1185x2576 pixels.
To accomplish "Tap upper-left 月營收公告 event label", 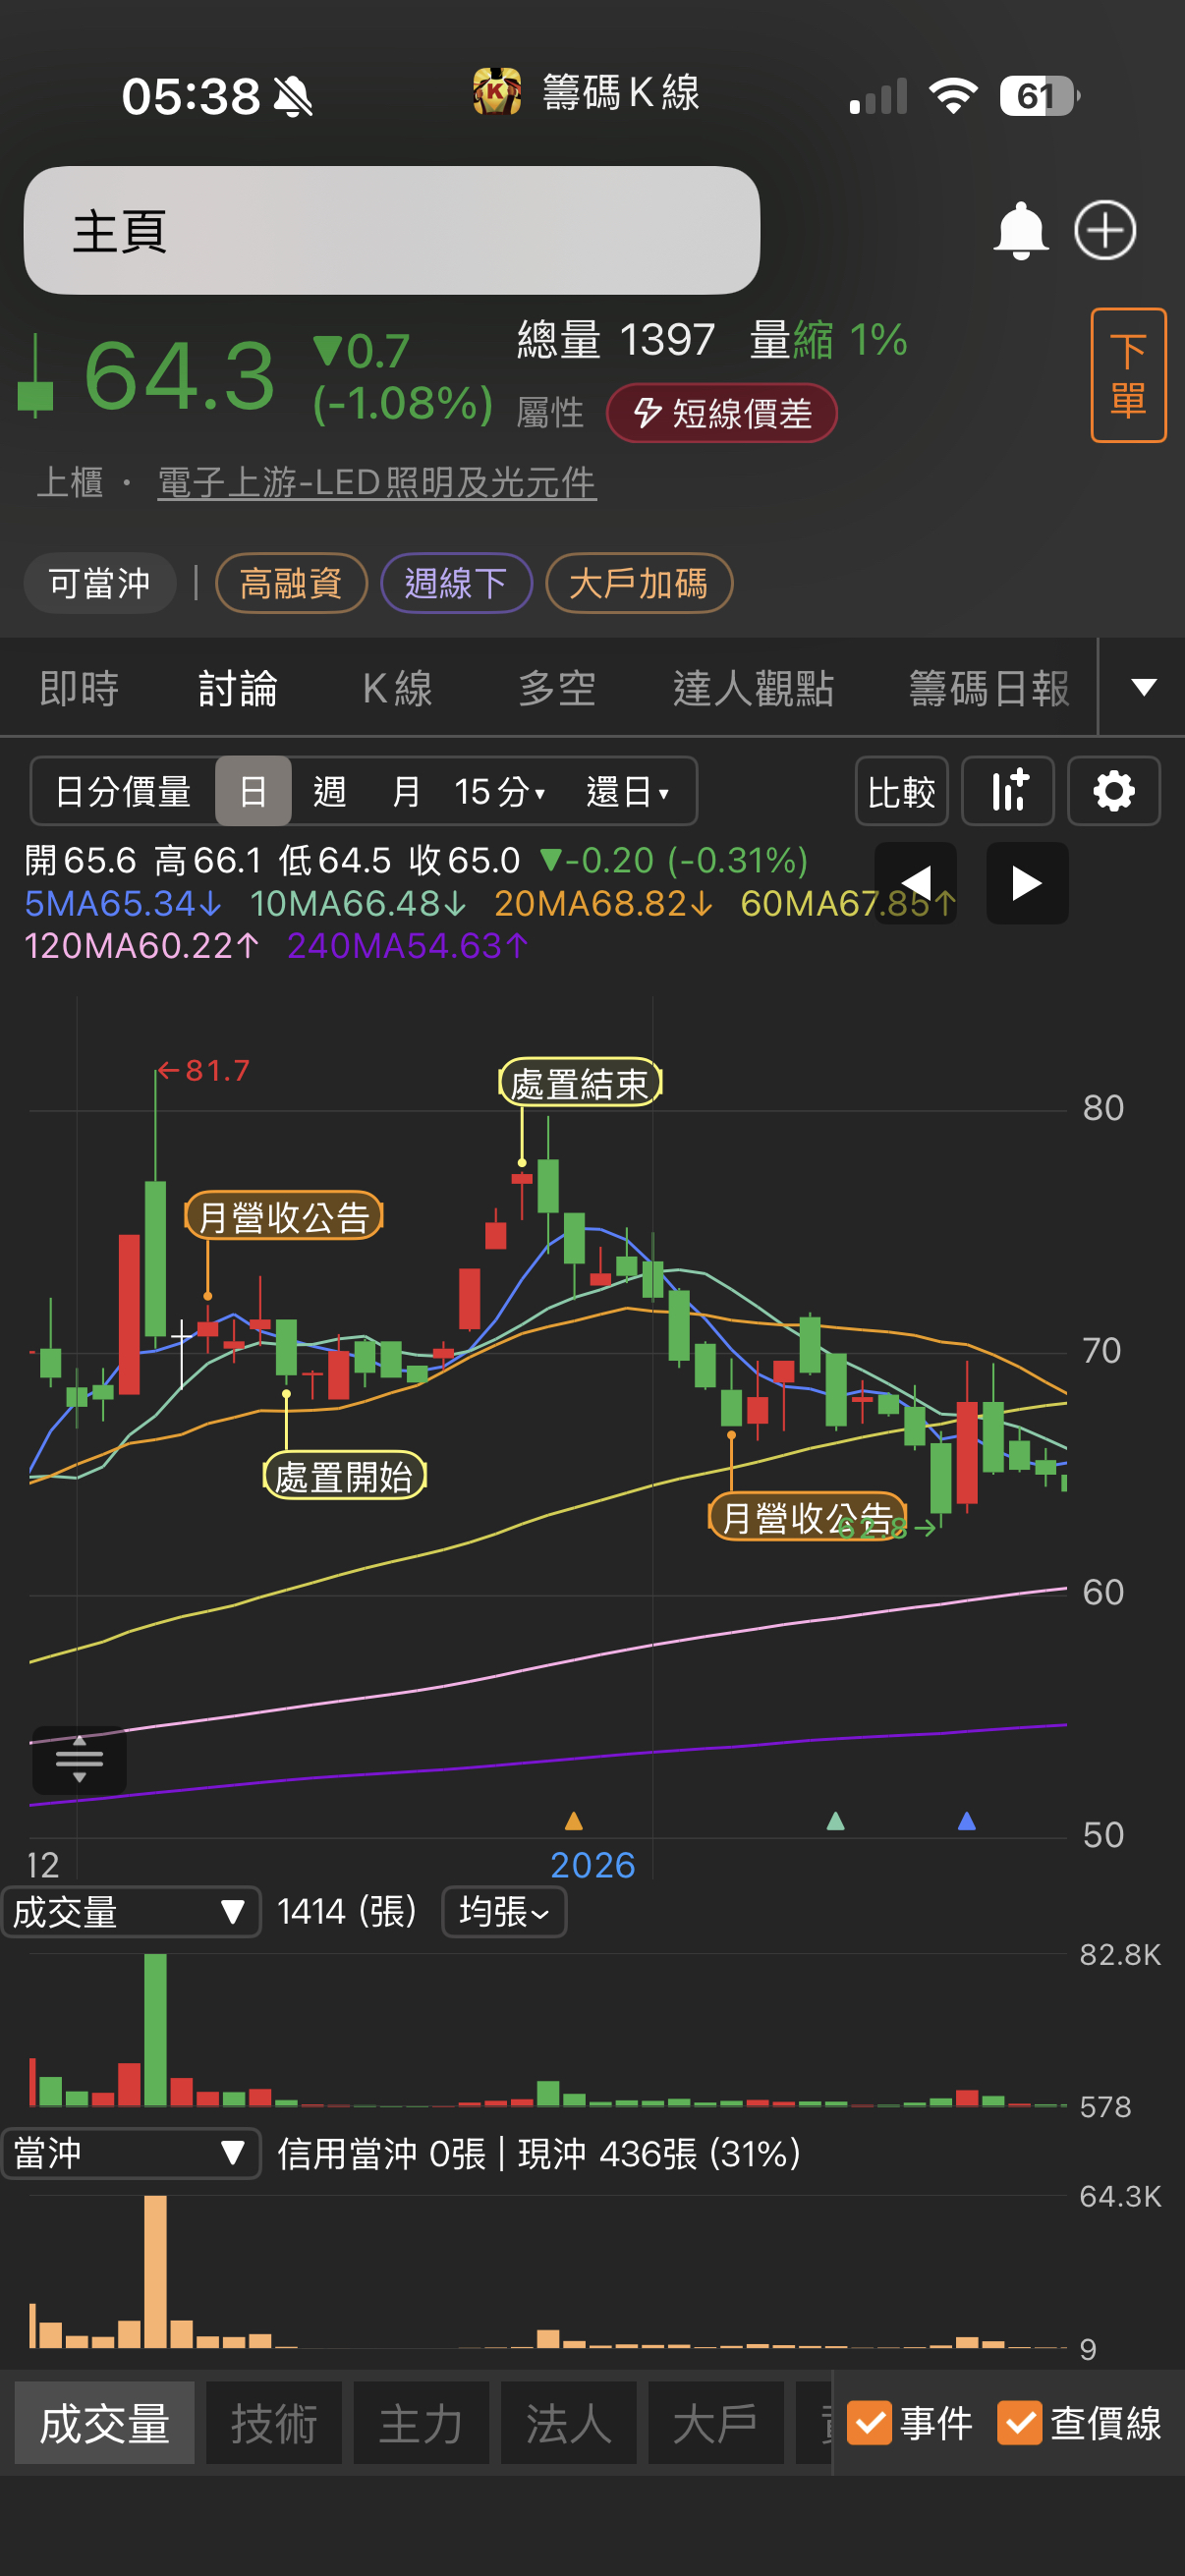I will coord(284,1216).
